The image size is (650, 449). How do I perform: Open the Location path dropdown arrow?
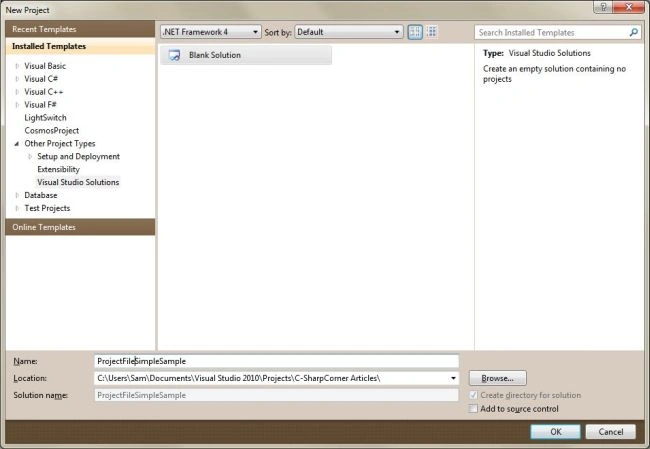453,378
